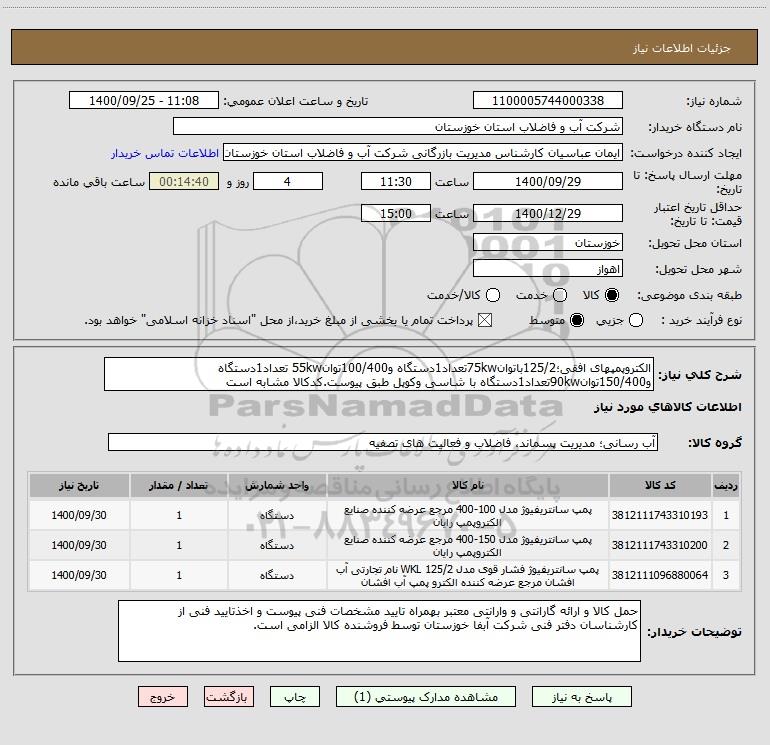Click the request creator field ایمان عباسیان
Screen dimensions: 770x745
(423, 153)
